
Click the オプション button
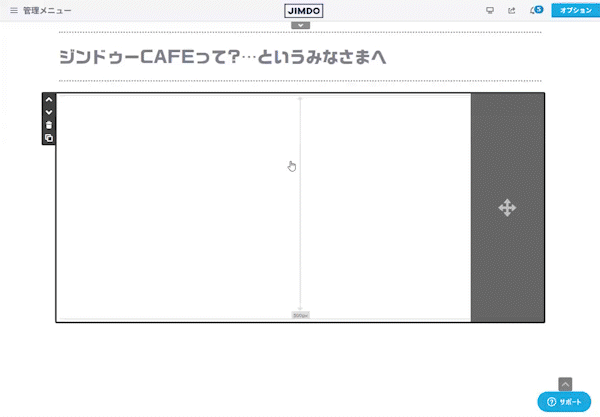click(576, 10)
